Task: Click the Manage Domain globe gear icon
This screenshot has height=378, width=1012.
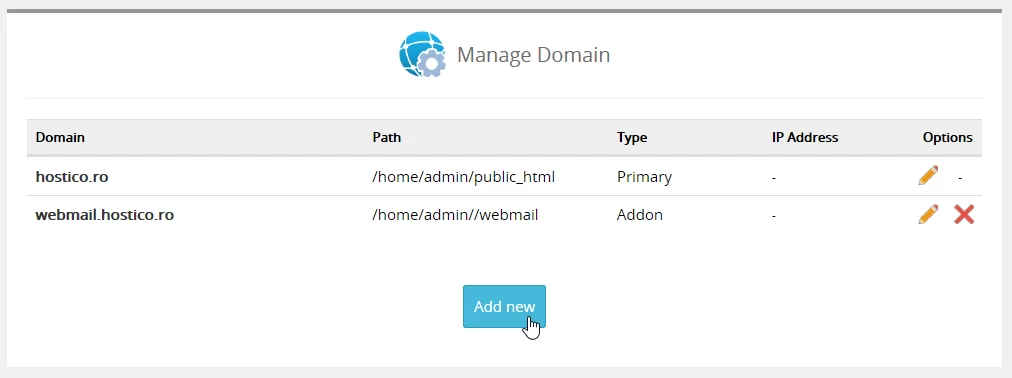Action: [422, 54]
